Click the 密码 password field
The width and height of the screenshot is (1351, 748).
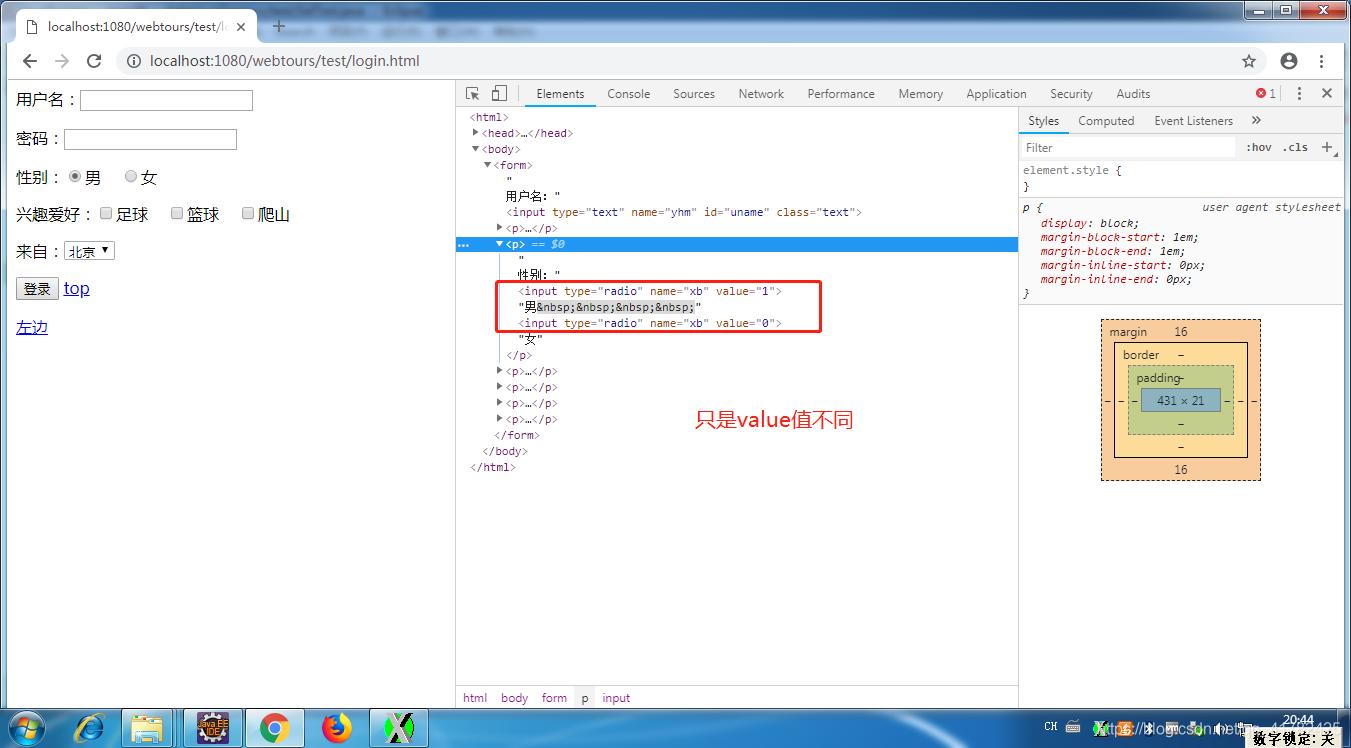tap(150, 139)
